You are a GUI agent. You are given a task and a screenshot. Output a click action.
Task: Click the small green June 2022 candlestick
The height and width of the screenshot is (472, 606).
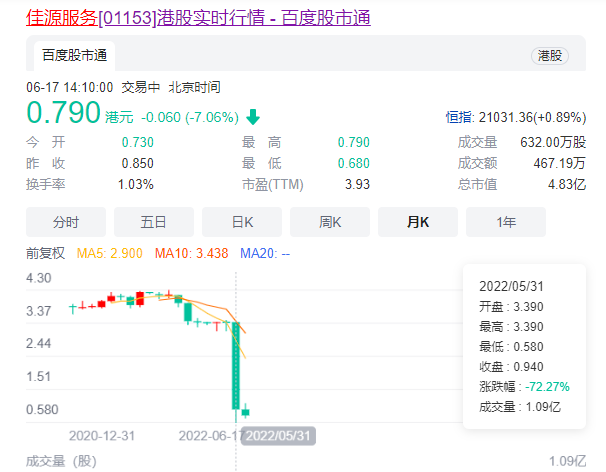pyautogui.click(x=245, y=412)
